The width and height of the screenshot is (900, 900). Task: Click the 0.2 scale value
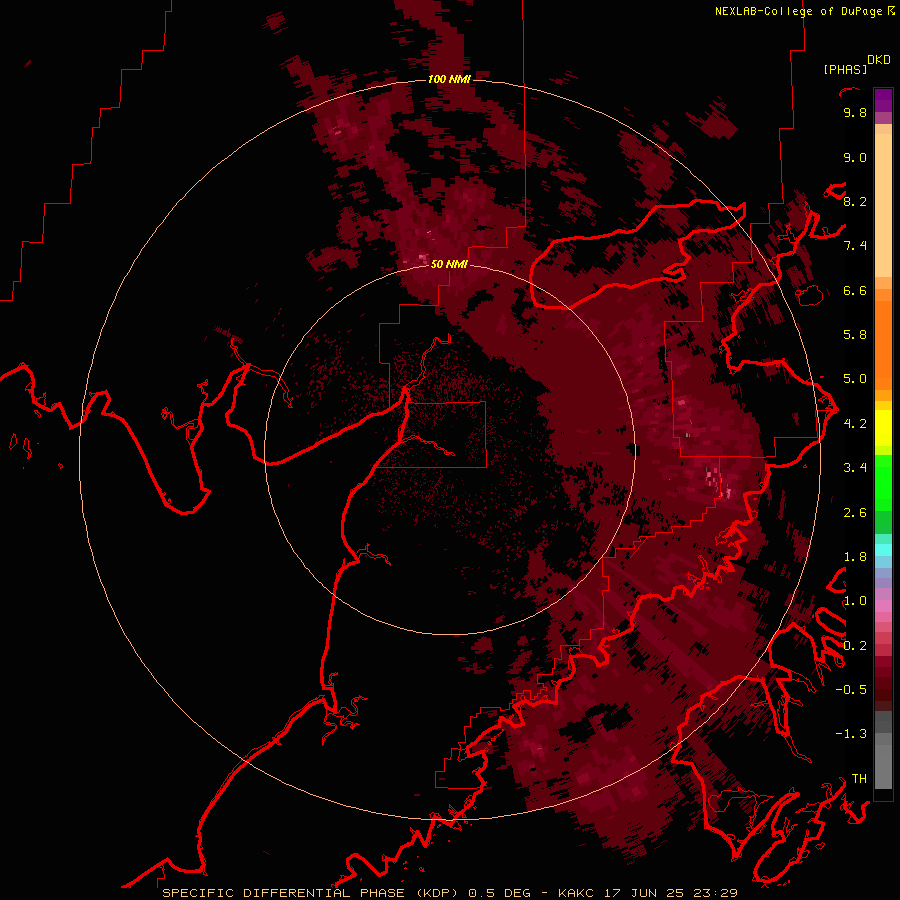855,646
